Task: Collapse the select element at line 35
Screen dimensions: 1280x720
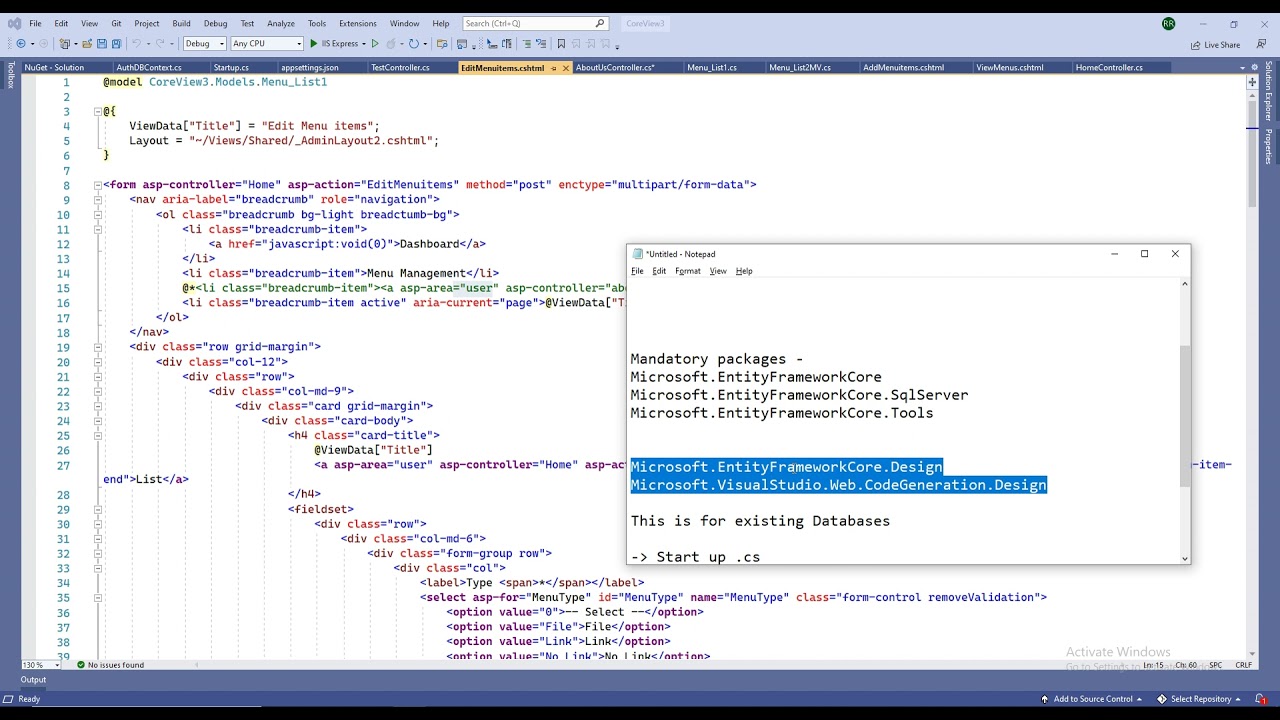Action: [98, 597]
